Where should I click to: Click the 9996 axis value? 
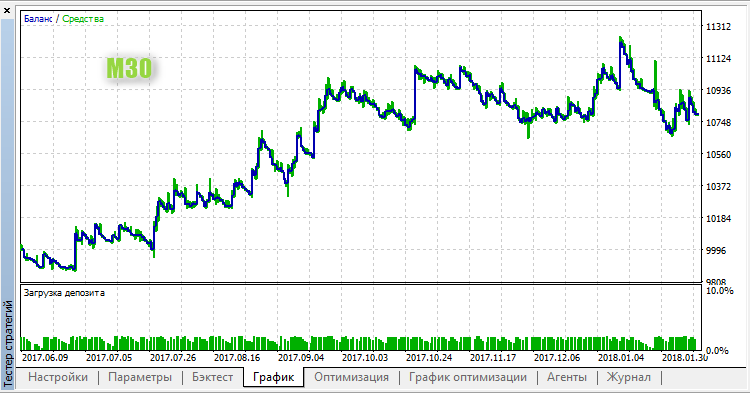[717, 251]
